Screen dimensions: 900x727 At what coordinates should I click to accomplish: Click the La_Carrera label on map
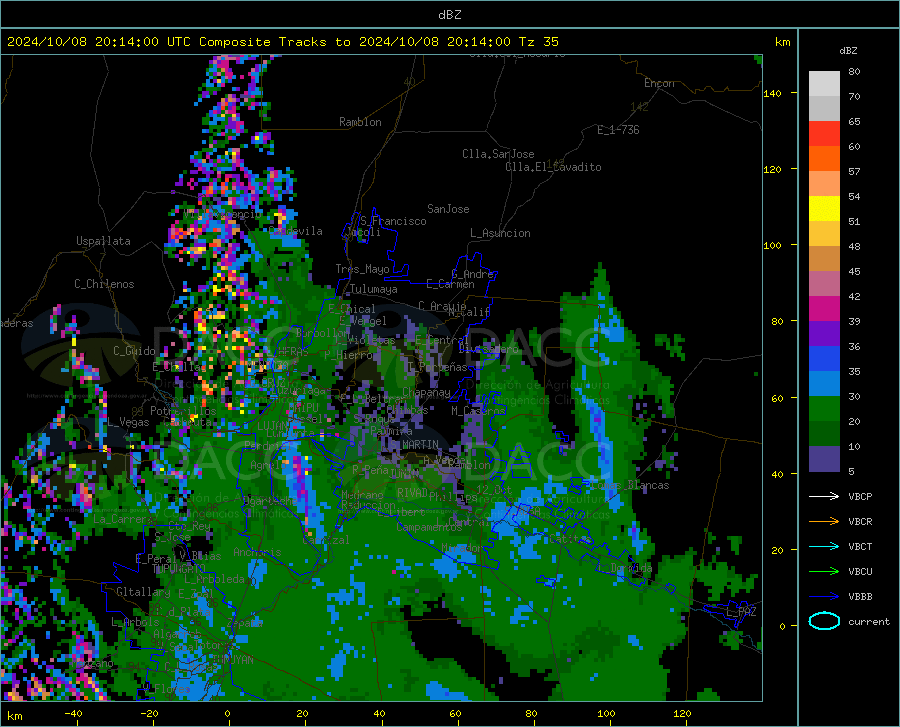pos(123,519)
